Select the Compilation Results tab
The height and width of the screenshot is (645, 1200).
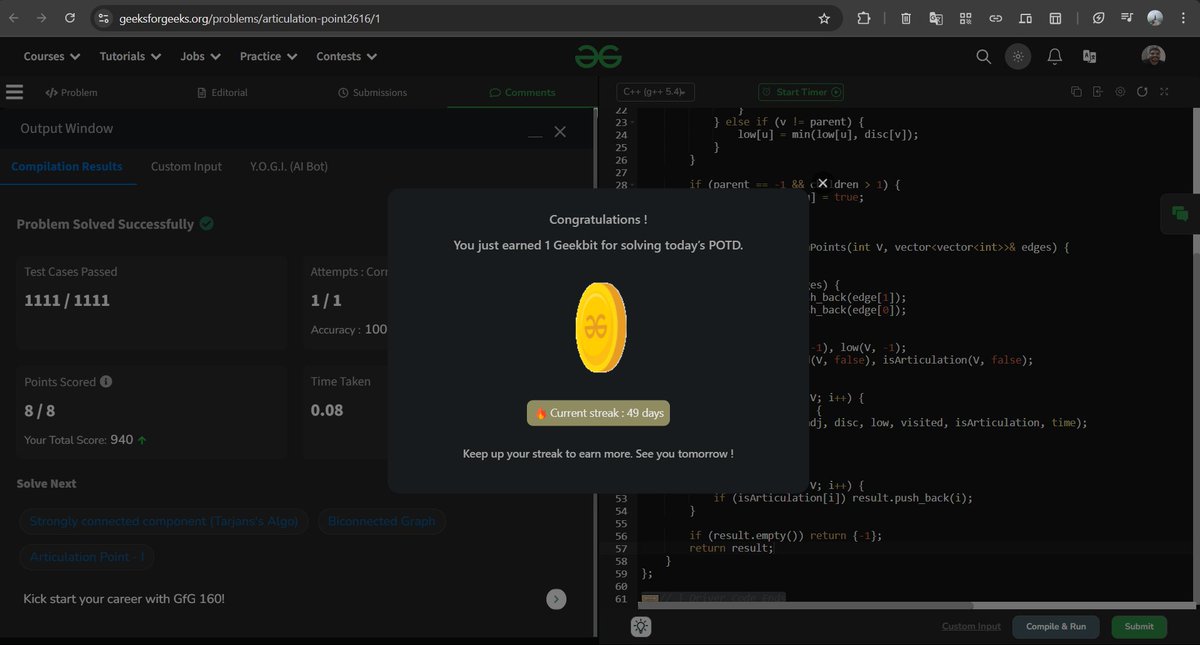(67, 166)
